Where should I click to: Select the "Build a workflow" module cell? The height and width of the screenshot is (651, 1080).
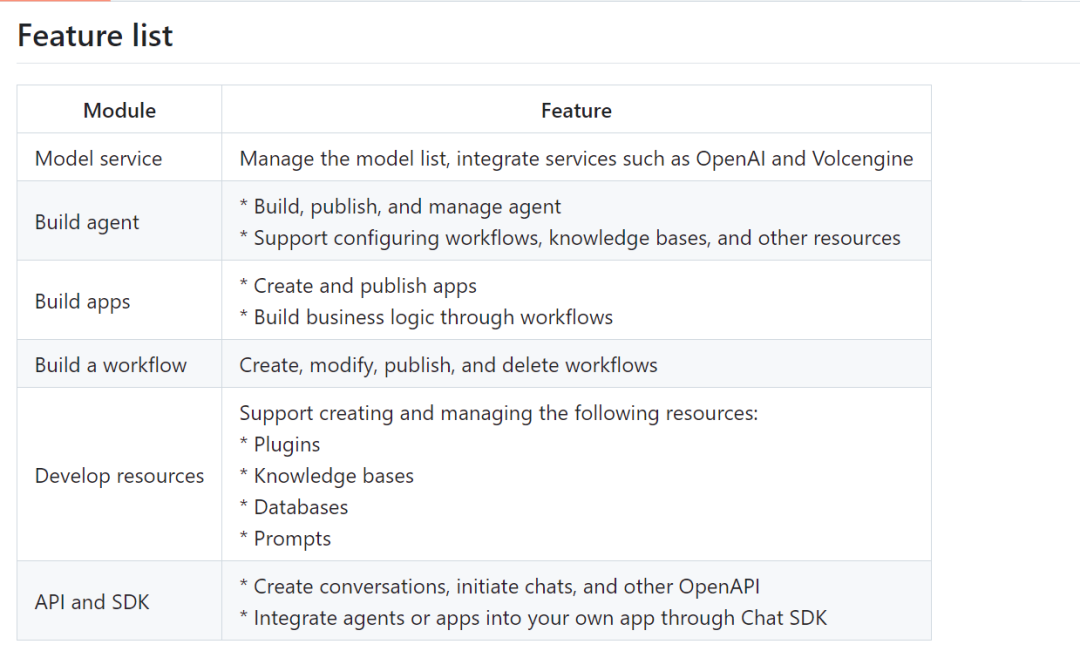[x=110, y=365]
